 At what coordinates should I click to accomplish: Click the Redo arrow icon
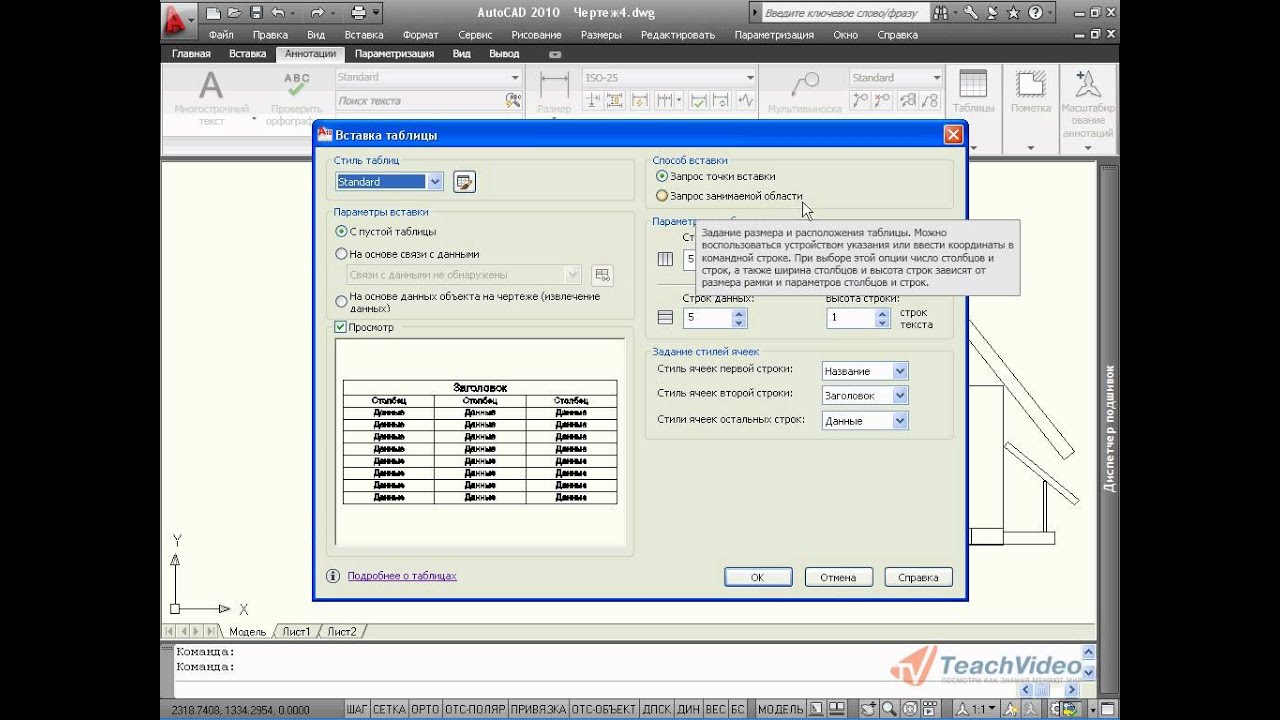[x=316, y=13]
